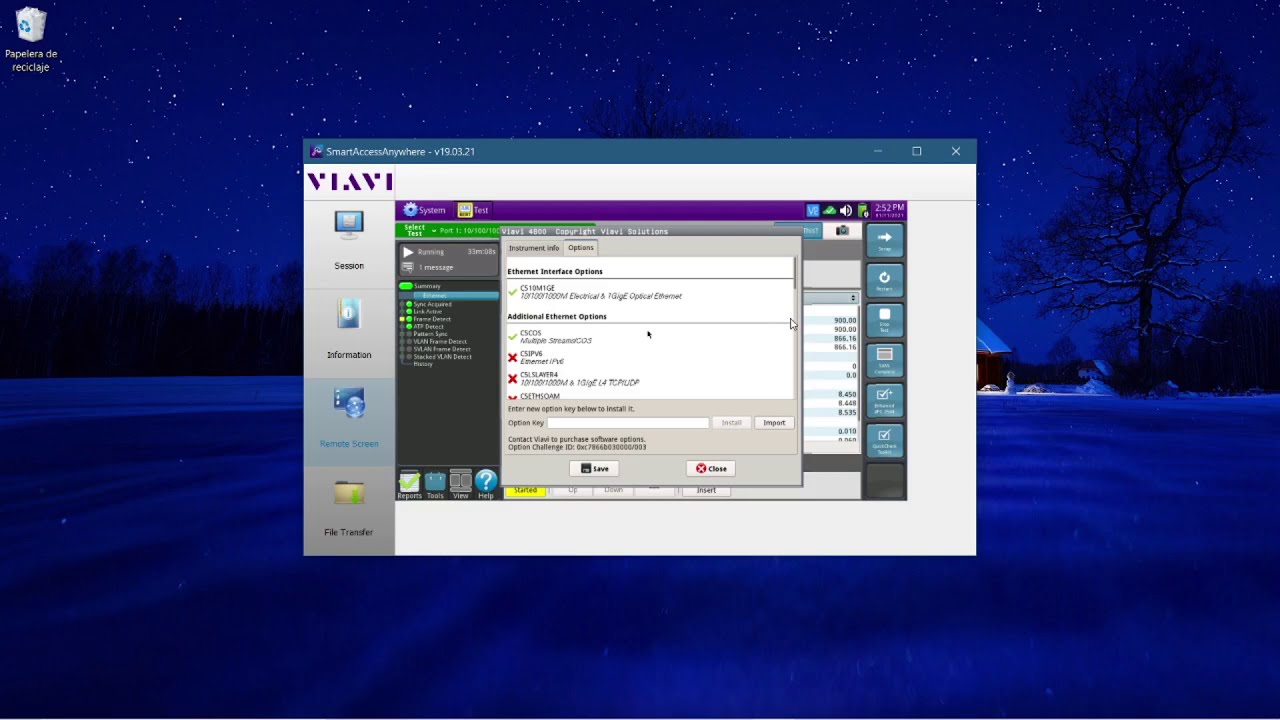
Task: Click the Stop Test button
Action: (x=884, y=320)
